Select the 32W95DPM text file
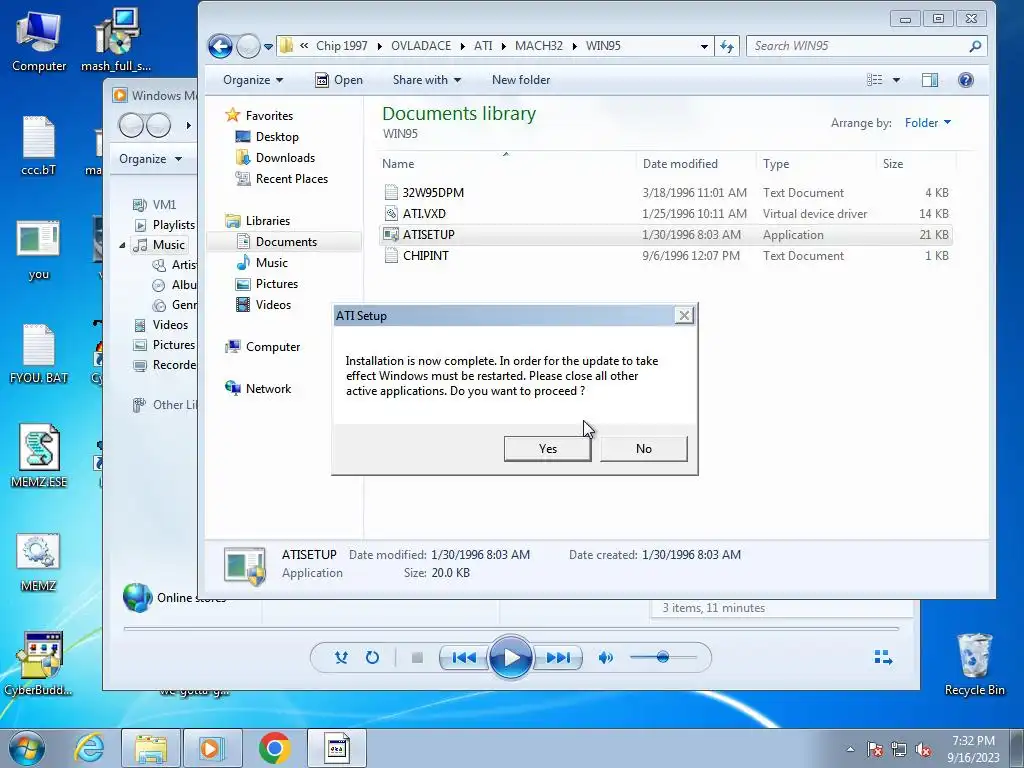 tap(666, 193)
